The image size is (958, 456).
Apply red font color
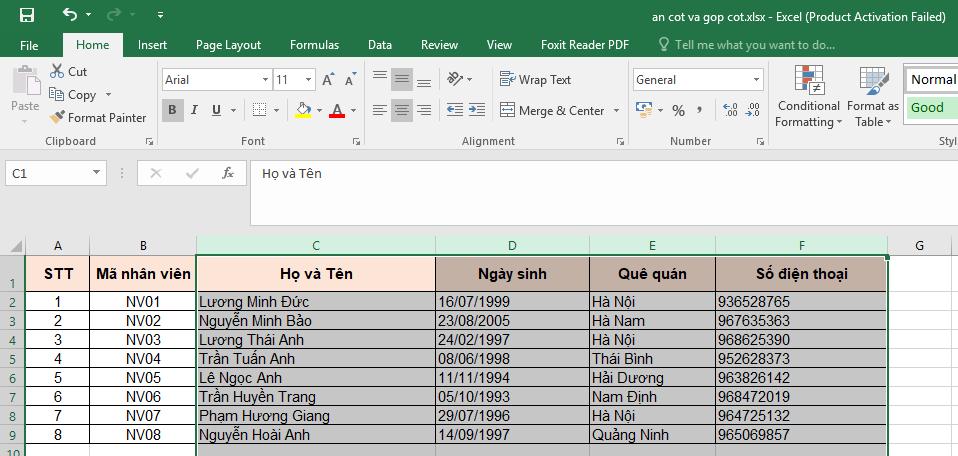[x=337, y=111]
